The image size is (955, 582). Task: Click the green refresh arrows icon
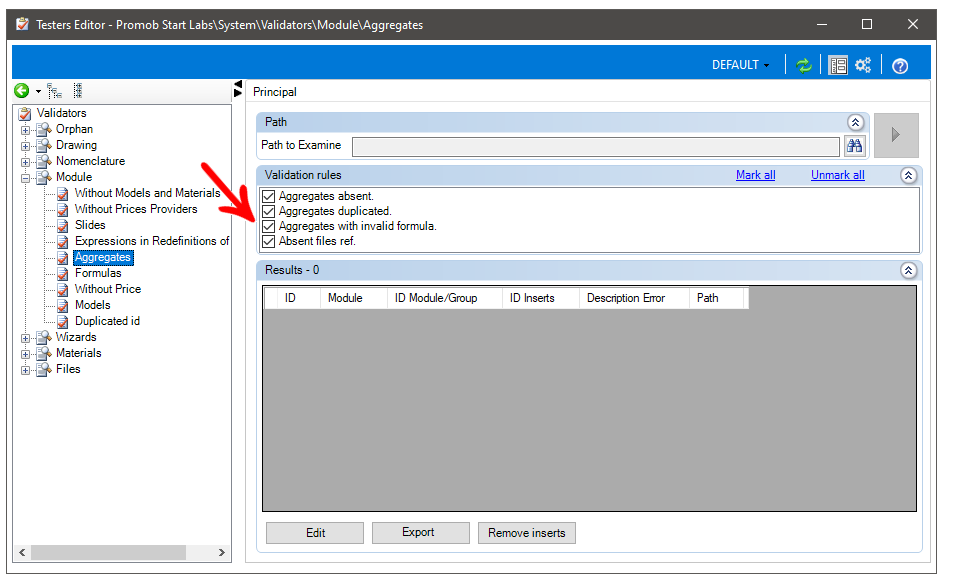803,65
